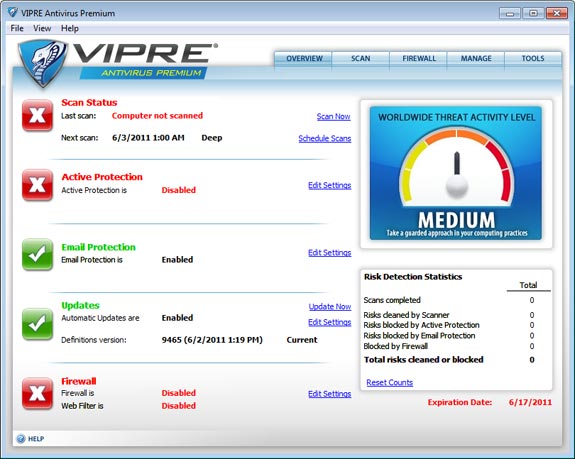Screen dimensions: 575x459
Task: Click 'Blocked by Firewall' row
Action: pos(449,346)
